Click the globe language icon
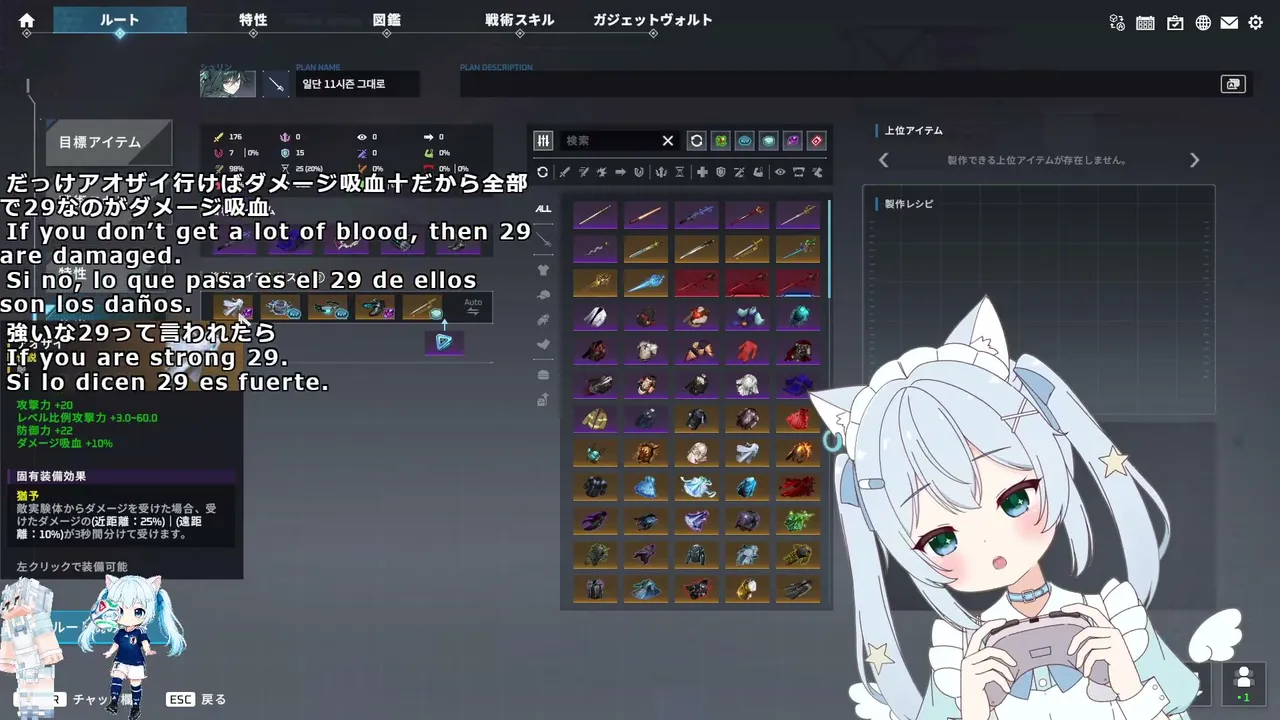1280x720 pixels. (x=1203, y=22)
